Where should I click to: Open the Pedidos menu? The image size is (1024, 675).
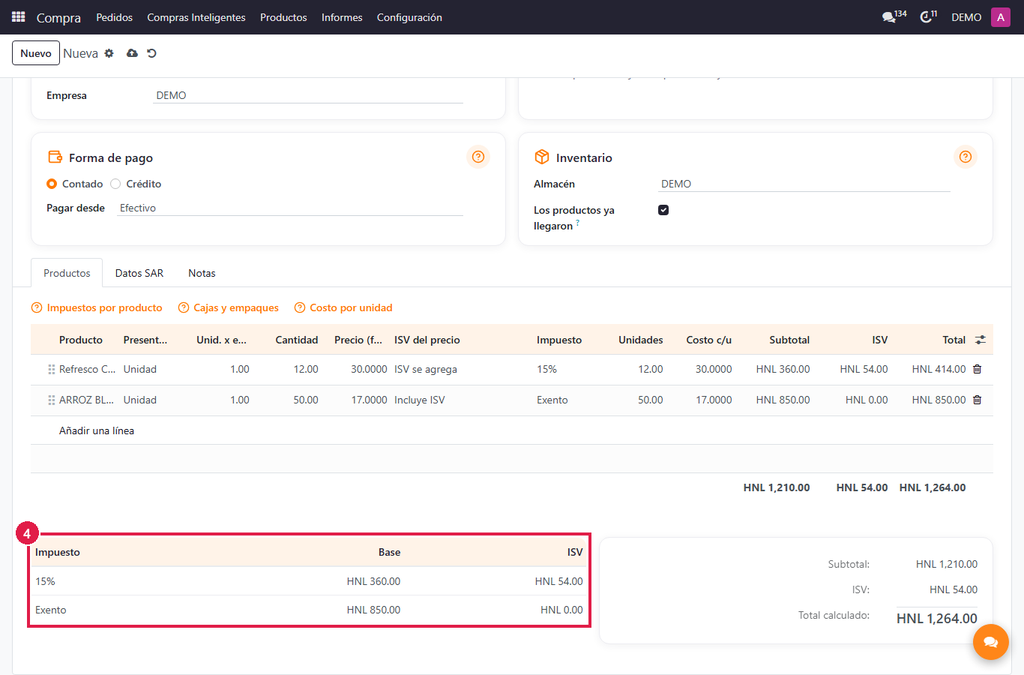click(114, 18)
